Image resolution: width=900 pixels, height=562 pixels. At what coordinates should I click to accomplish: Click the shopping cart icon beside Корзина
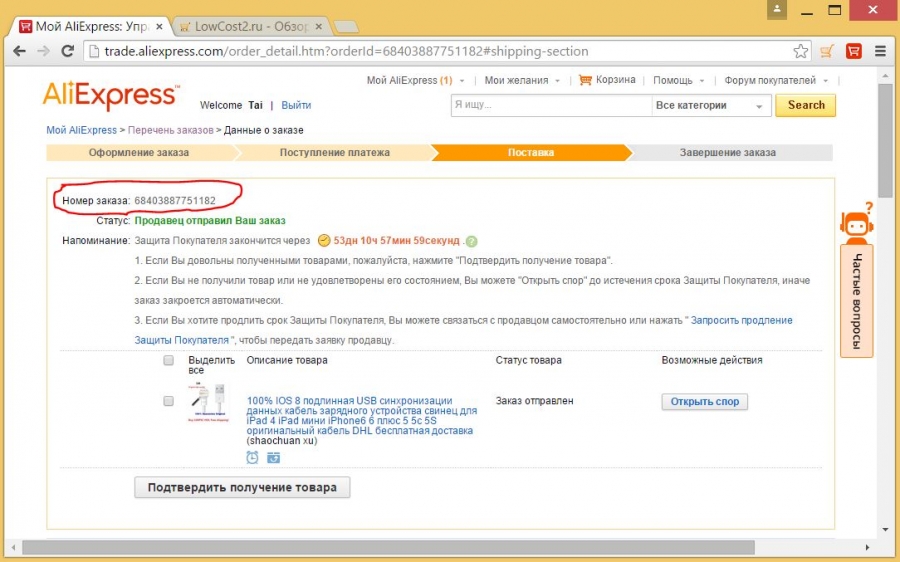click(585, 80)
